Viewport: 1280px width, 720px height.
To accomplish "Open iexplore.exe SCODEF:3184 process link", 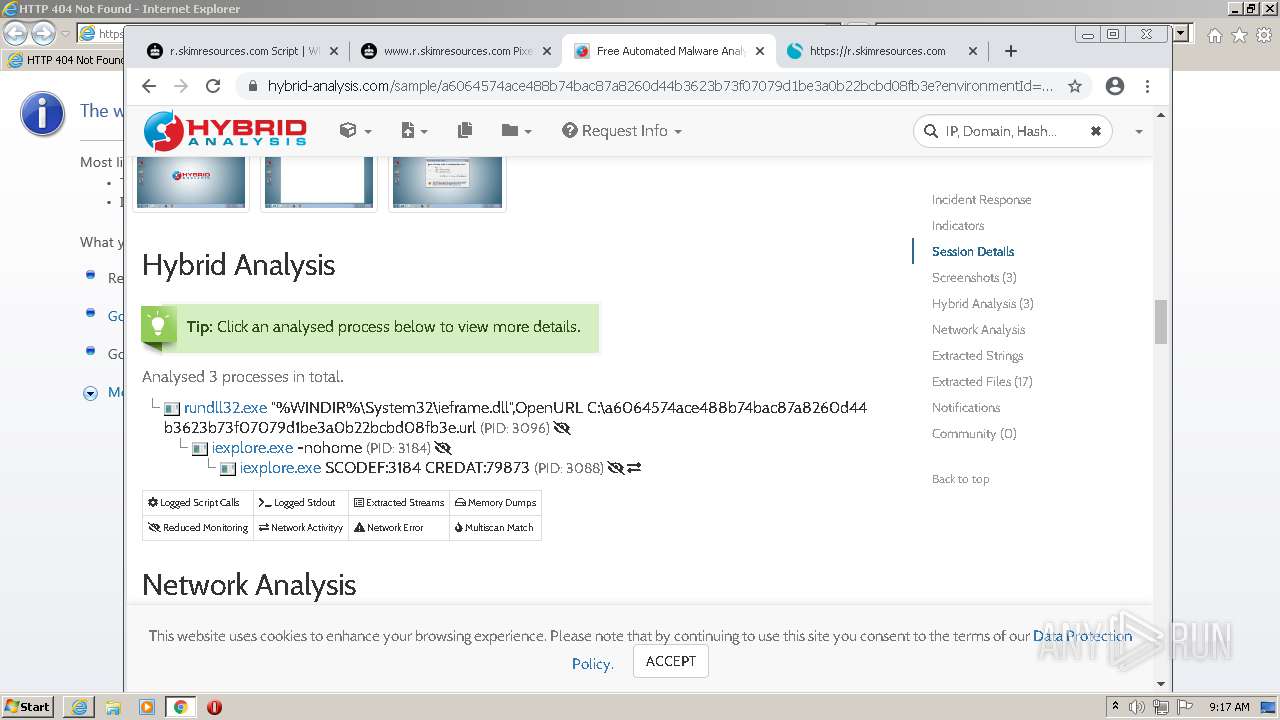I will click(x=280, y=468).
